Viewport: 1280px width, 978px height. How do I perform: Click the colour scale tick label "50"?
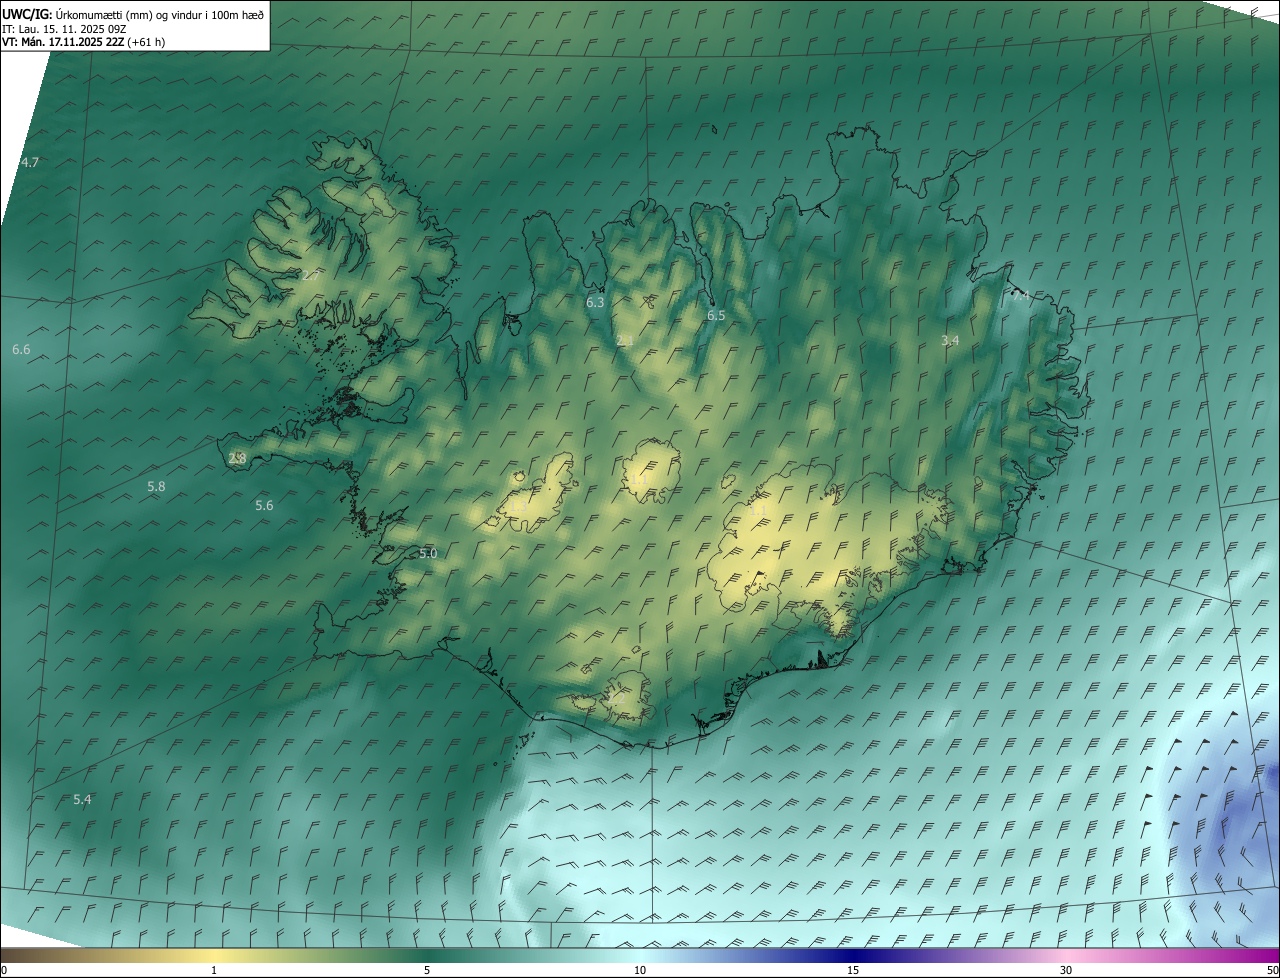(x=1272, y=970)
